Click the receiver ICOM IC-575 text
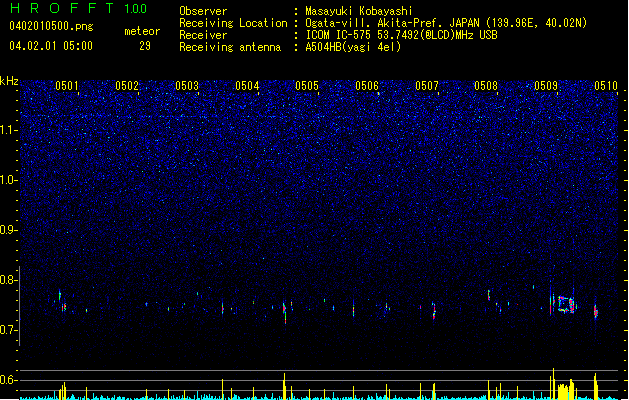The image size is (629, 400). click(x=401, y=35)
